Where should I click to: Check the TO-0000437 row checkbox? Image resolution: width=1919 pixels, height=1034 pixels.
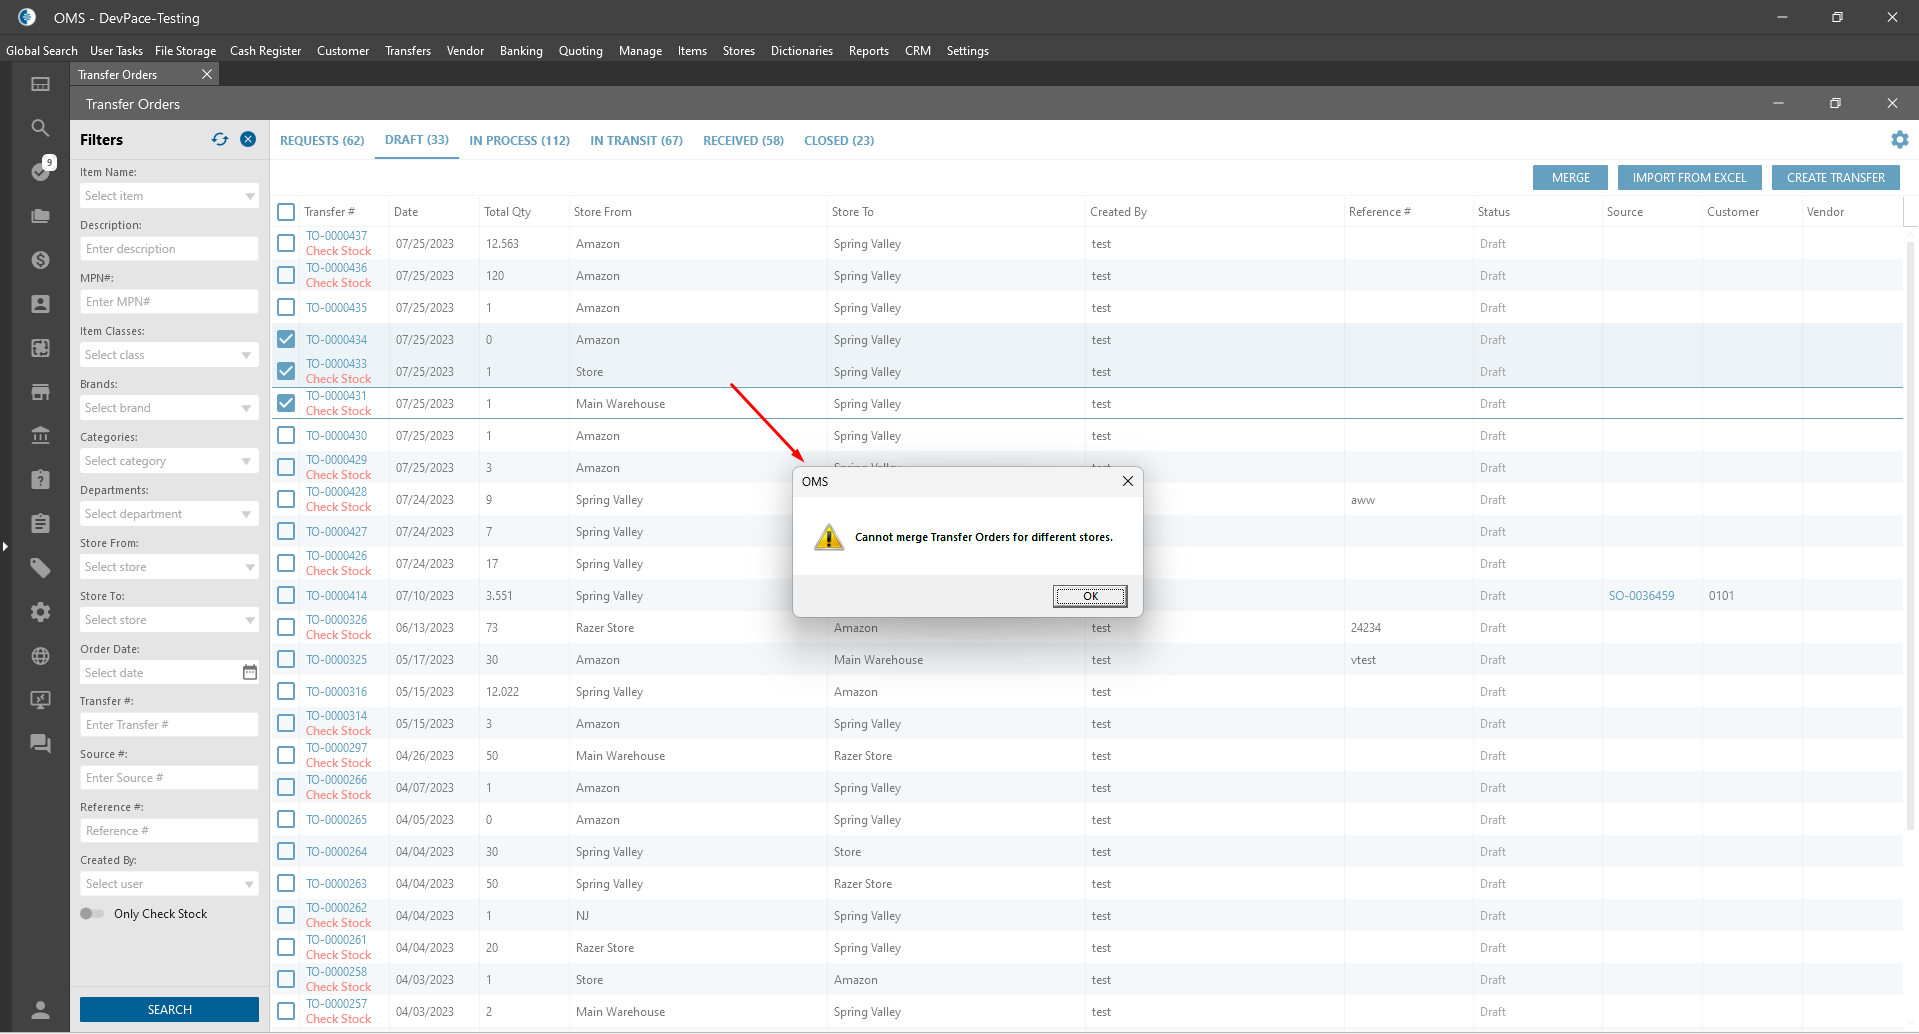click(286, 243)
